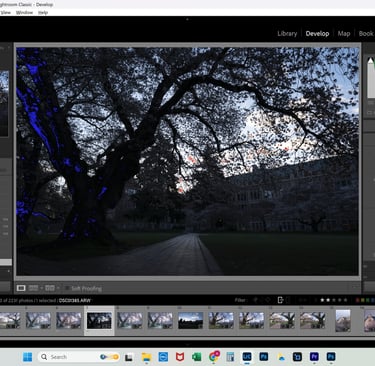
Task: Click the first Before/After view icon
Action: (33, 288)
